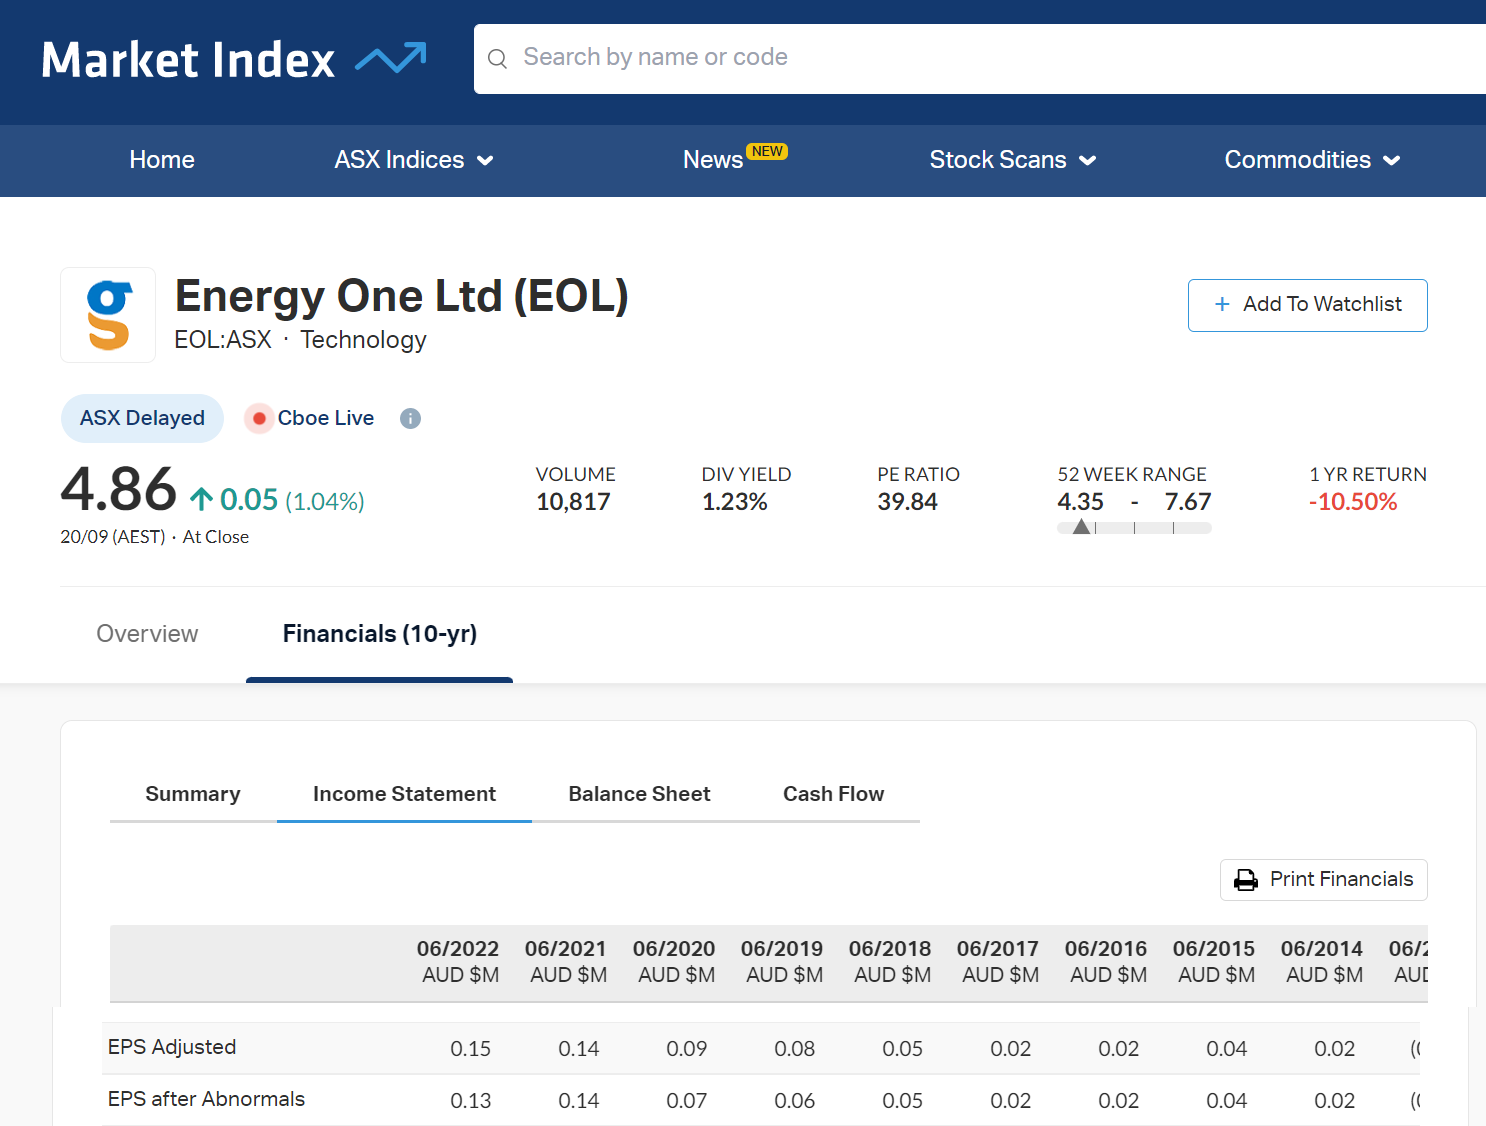Select the Income Statement tab
The image size is (1486, 1126).
click(404, 794)
